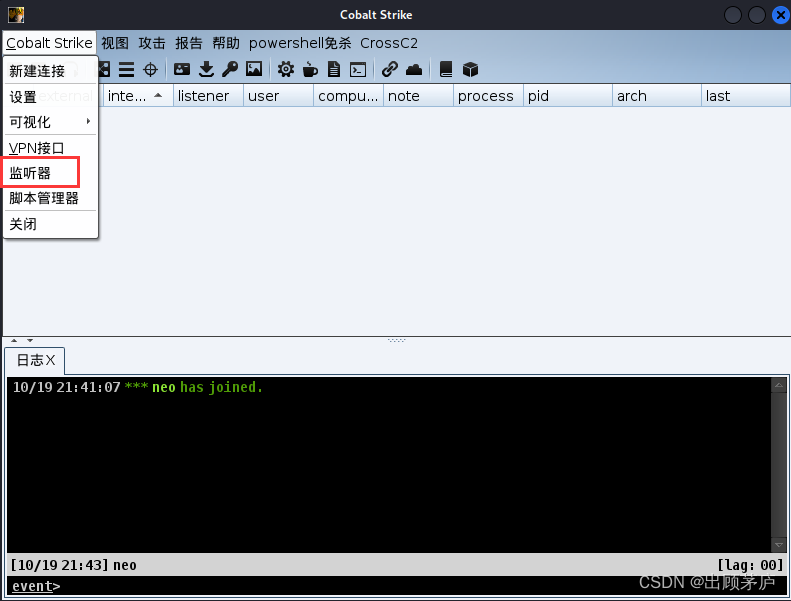Click the pid column header

pyautogui.click(x=568, y=95)
